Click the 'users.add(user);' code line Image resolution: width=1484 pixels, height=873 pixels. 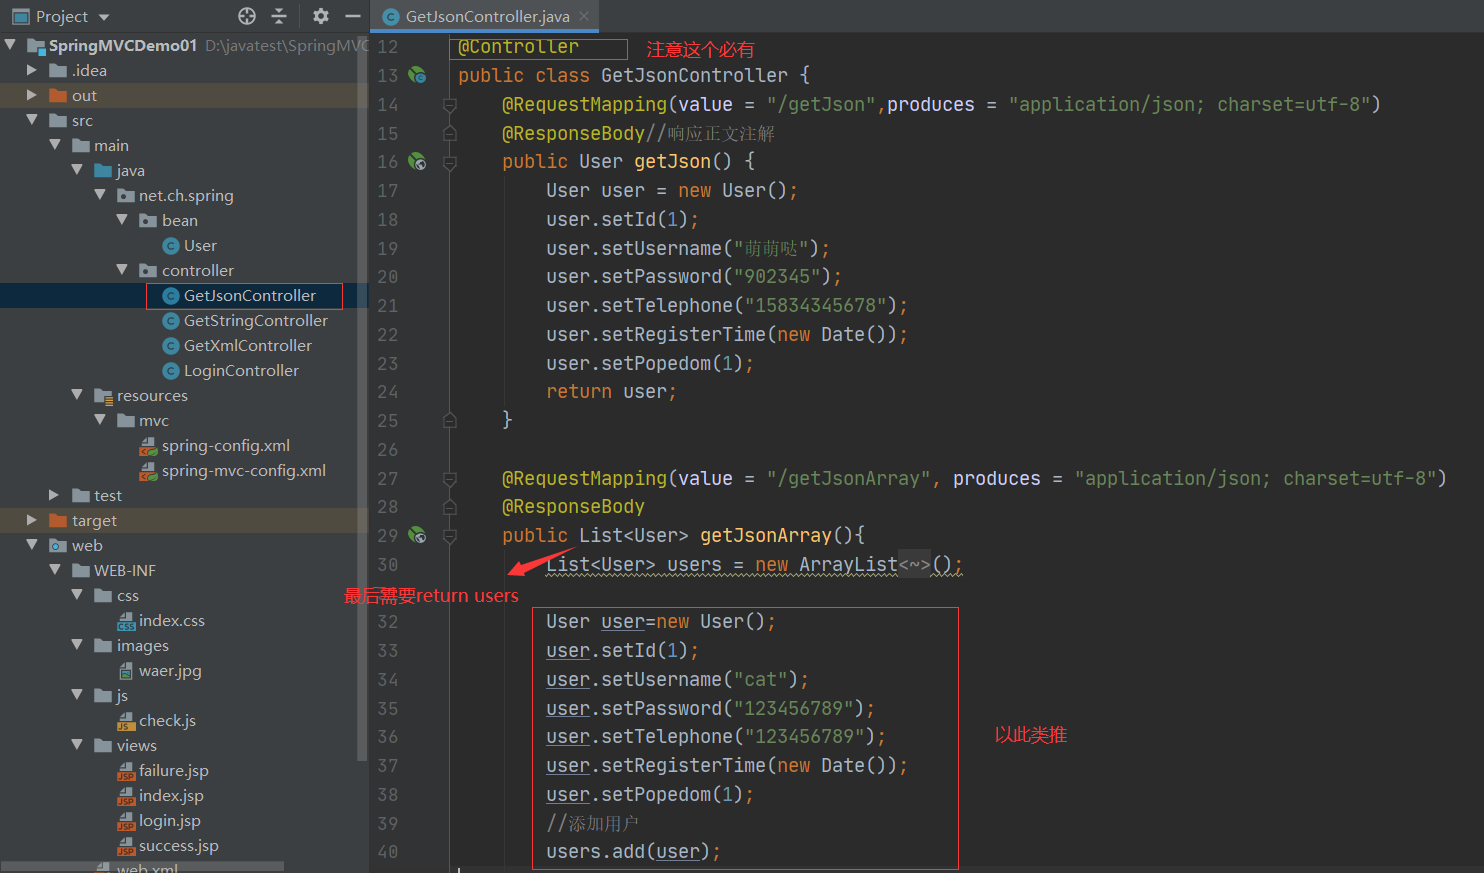[x=633, y=852]
